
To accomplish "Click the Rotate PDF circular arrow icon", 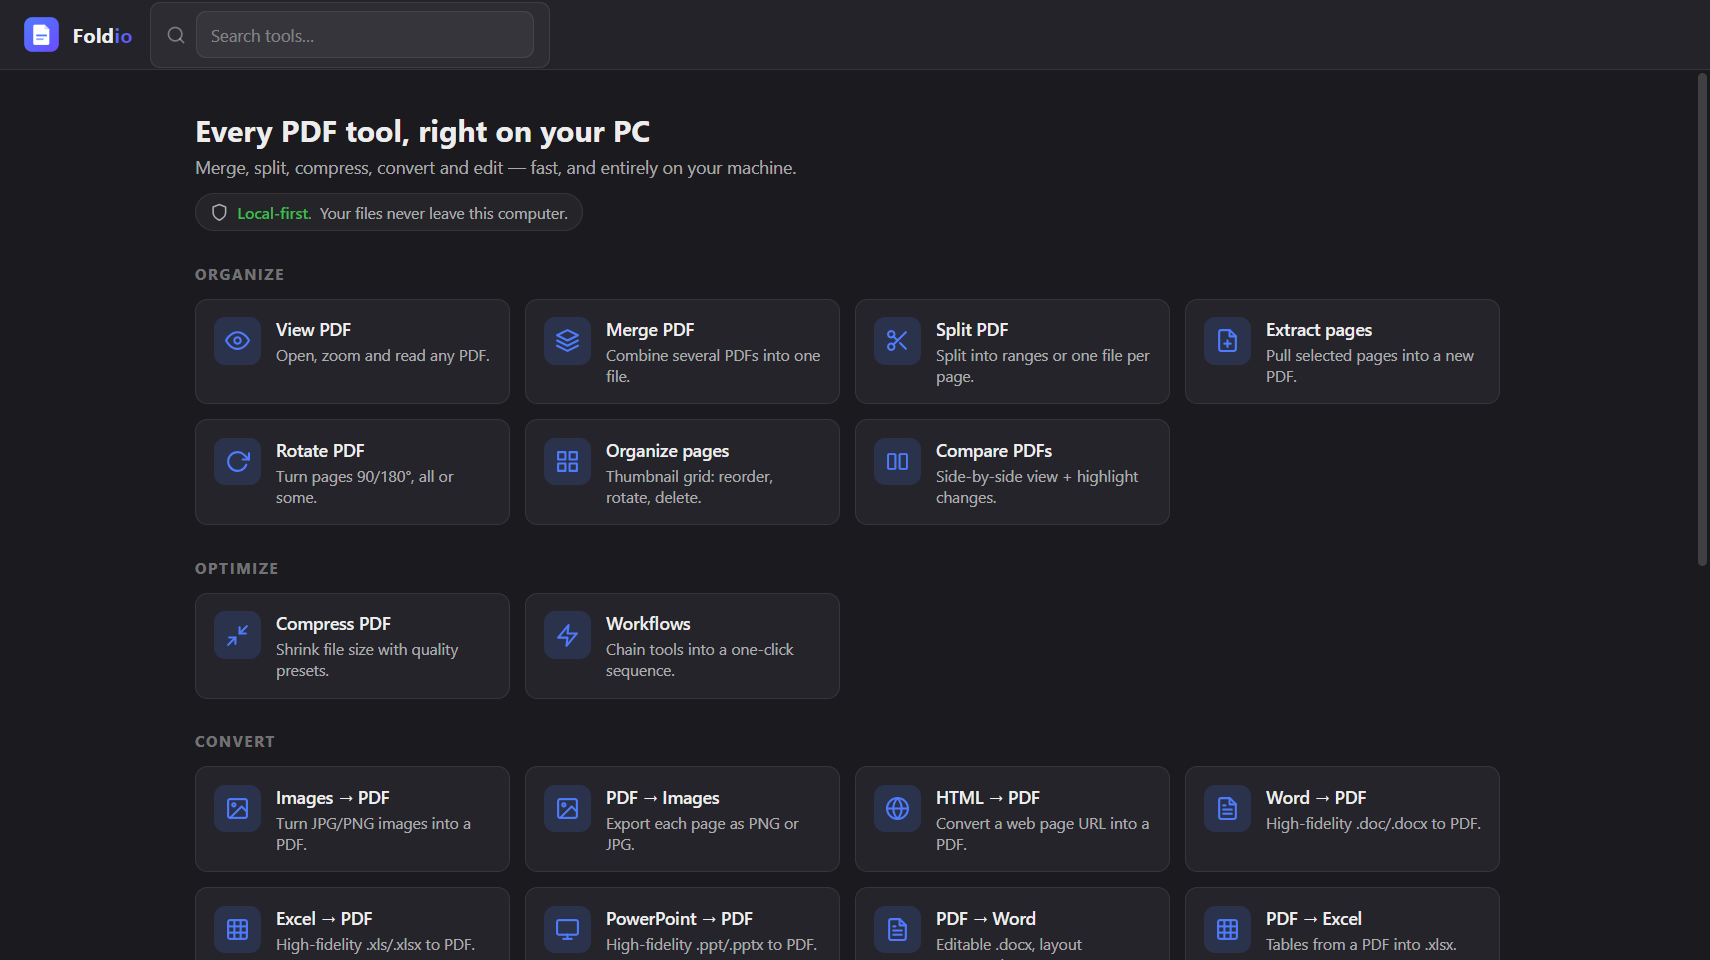I will pos(237,462).
